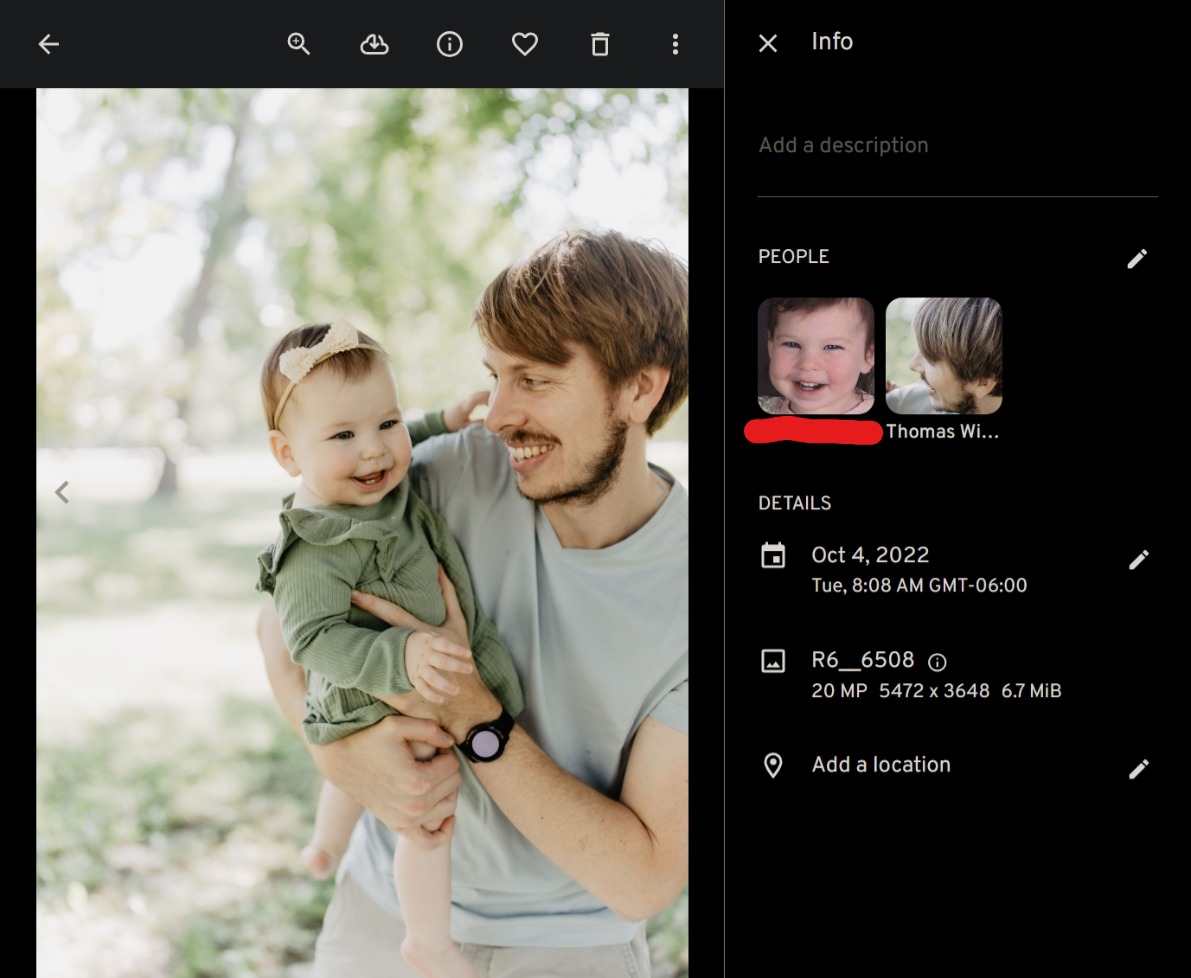
Task: Click the image file icon in Details
Action: 773,661
